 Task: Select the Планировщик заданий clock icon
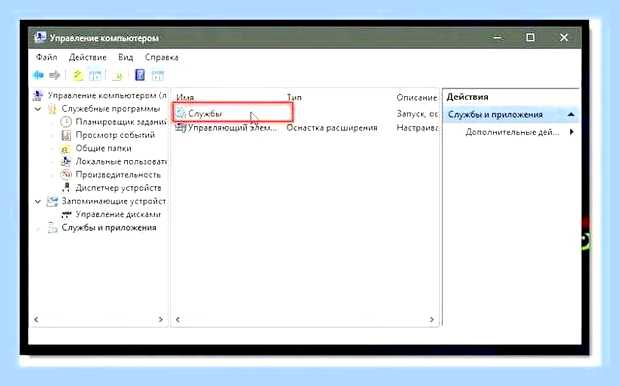point(66,122)
